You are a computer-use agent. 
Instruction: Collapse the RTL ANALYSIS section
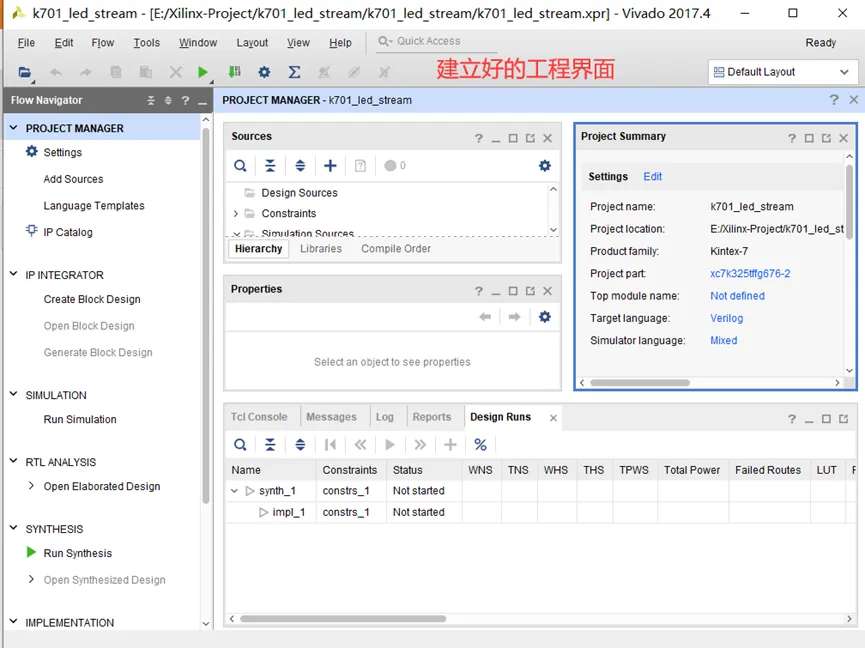pyautogui.click(x=14, y=461)
